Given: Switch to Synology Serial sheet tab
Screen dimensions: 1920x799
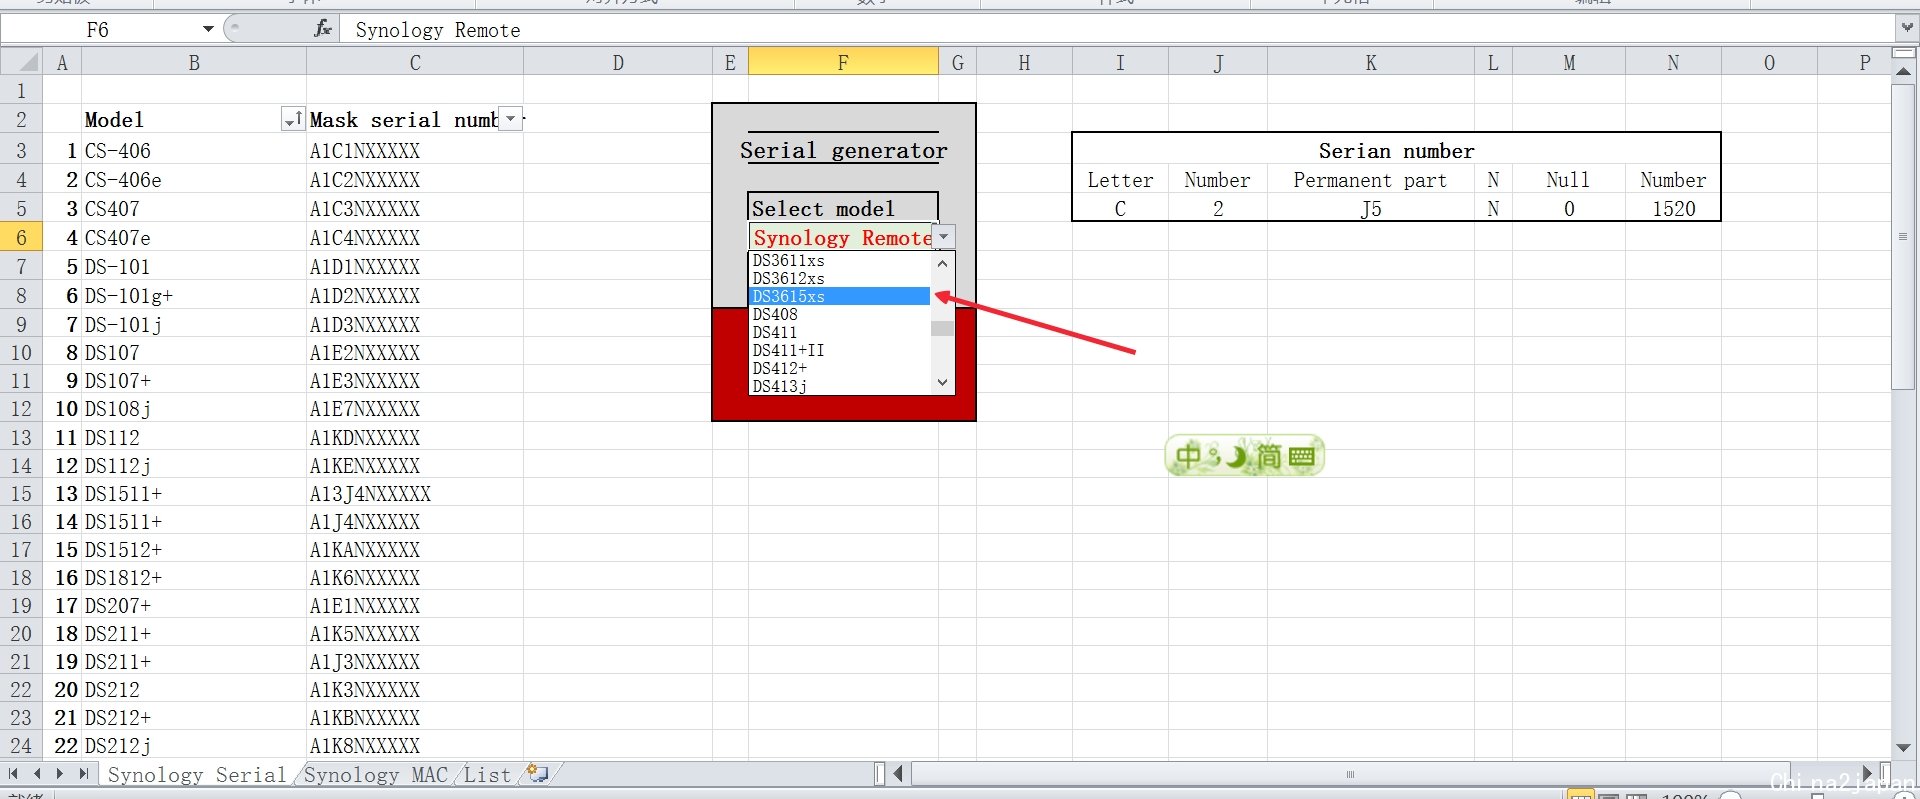Looking at the screenshot, I should [196, 774].
